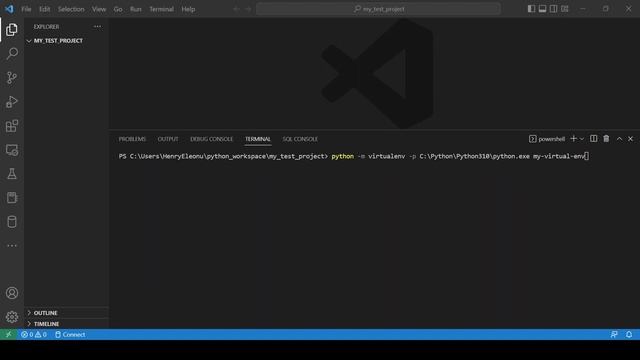Open the Run menu
The image size is (640, 360).
136,9
